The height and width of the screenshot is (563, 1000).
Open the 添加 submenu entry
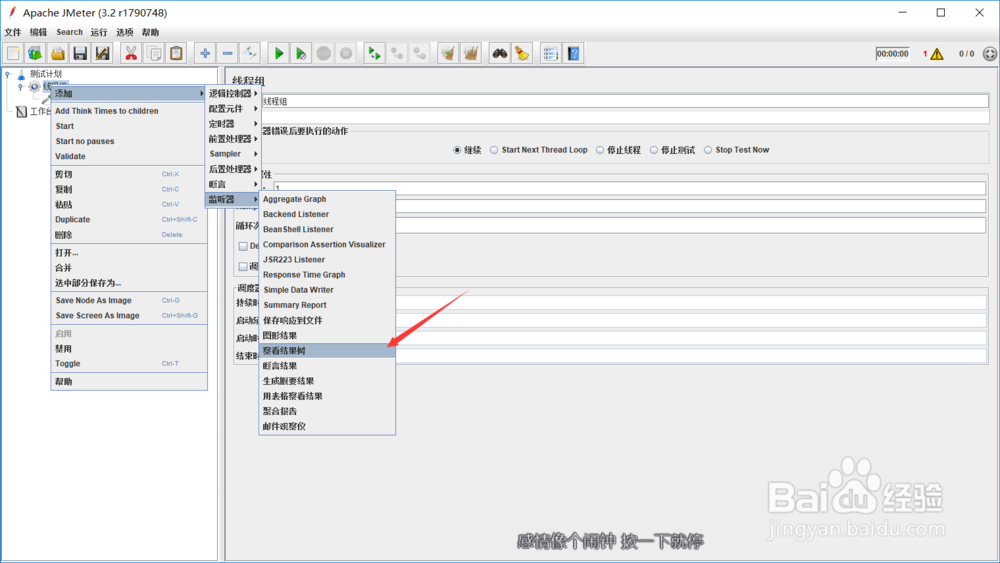pyautogui.click(x=129, y=93)
